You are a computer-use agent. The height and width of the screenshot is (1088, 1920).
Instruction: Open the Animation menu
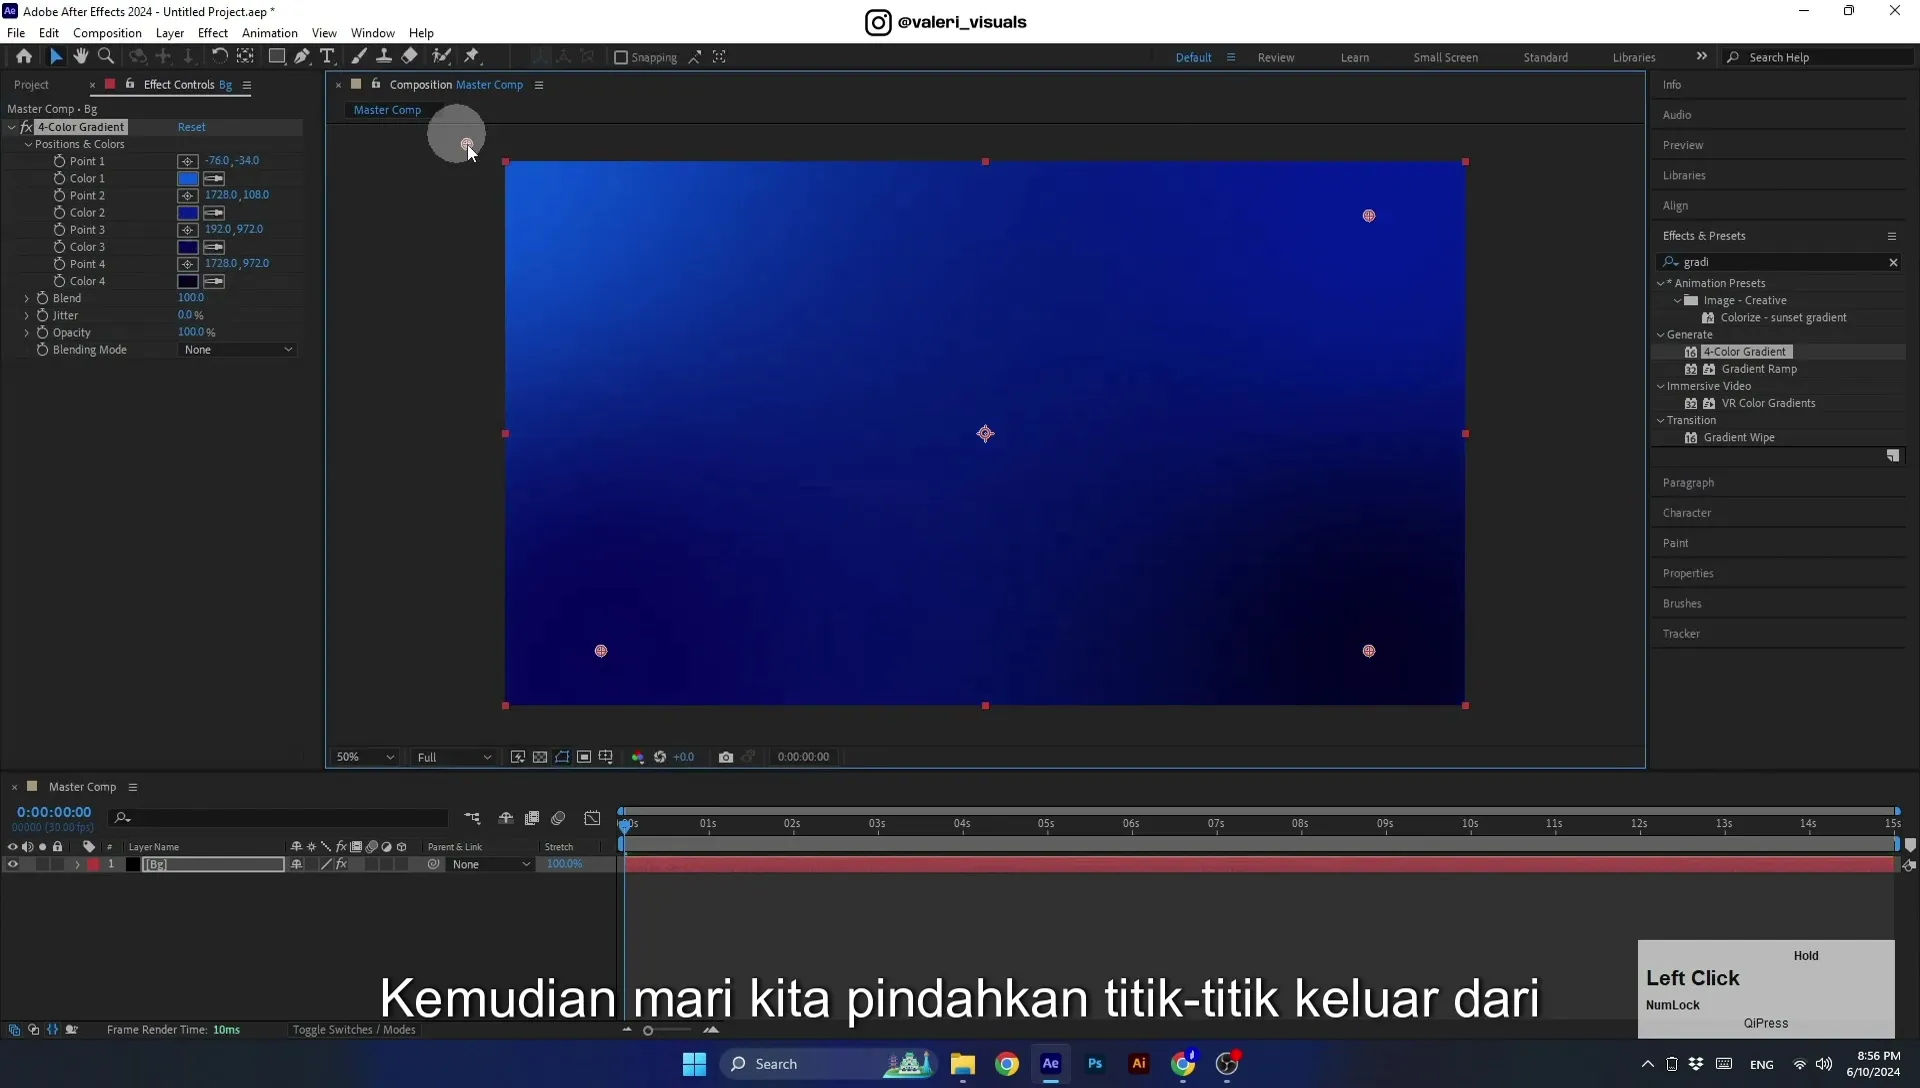[x=270, y=33]
